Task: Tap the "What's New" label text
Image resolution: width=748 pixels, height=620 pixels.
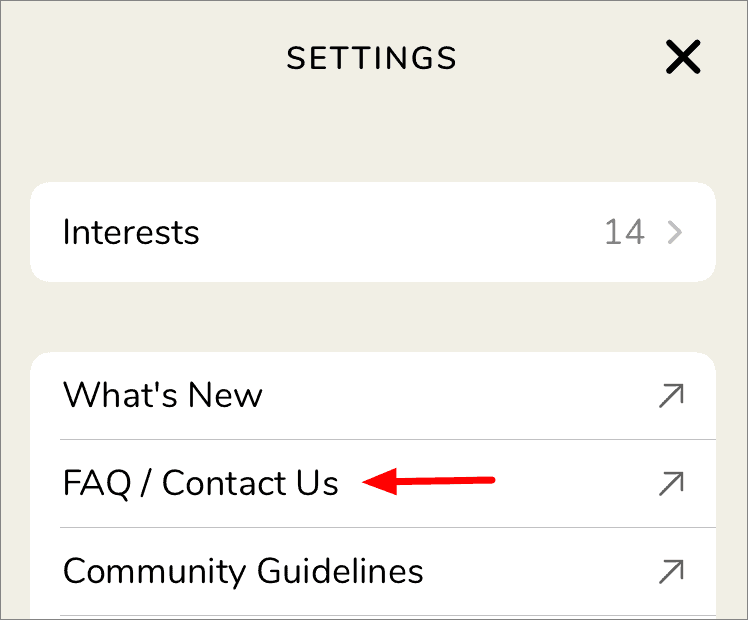Action: pos(162,396)
